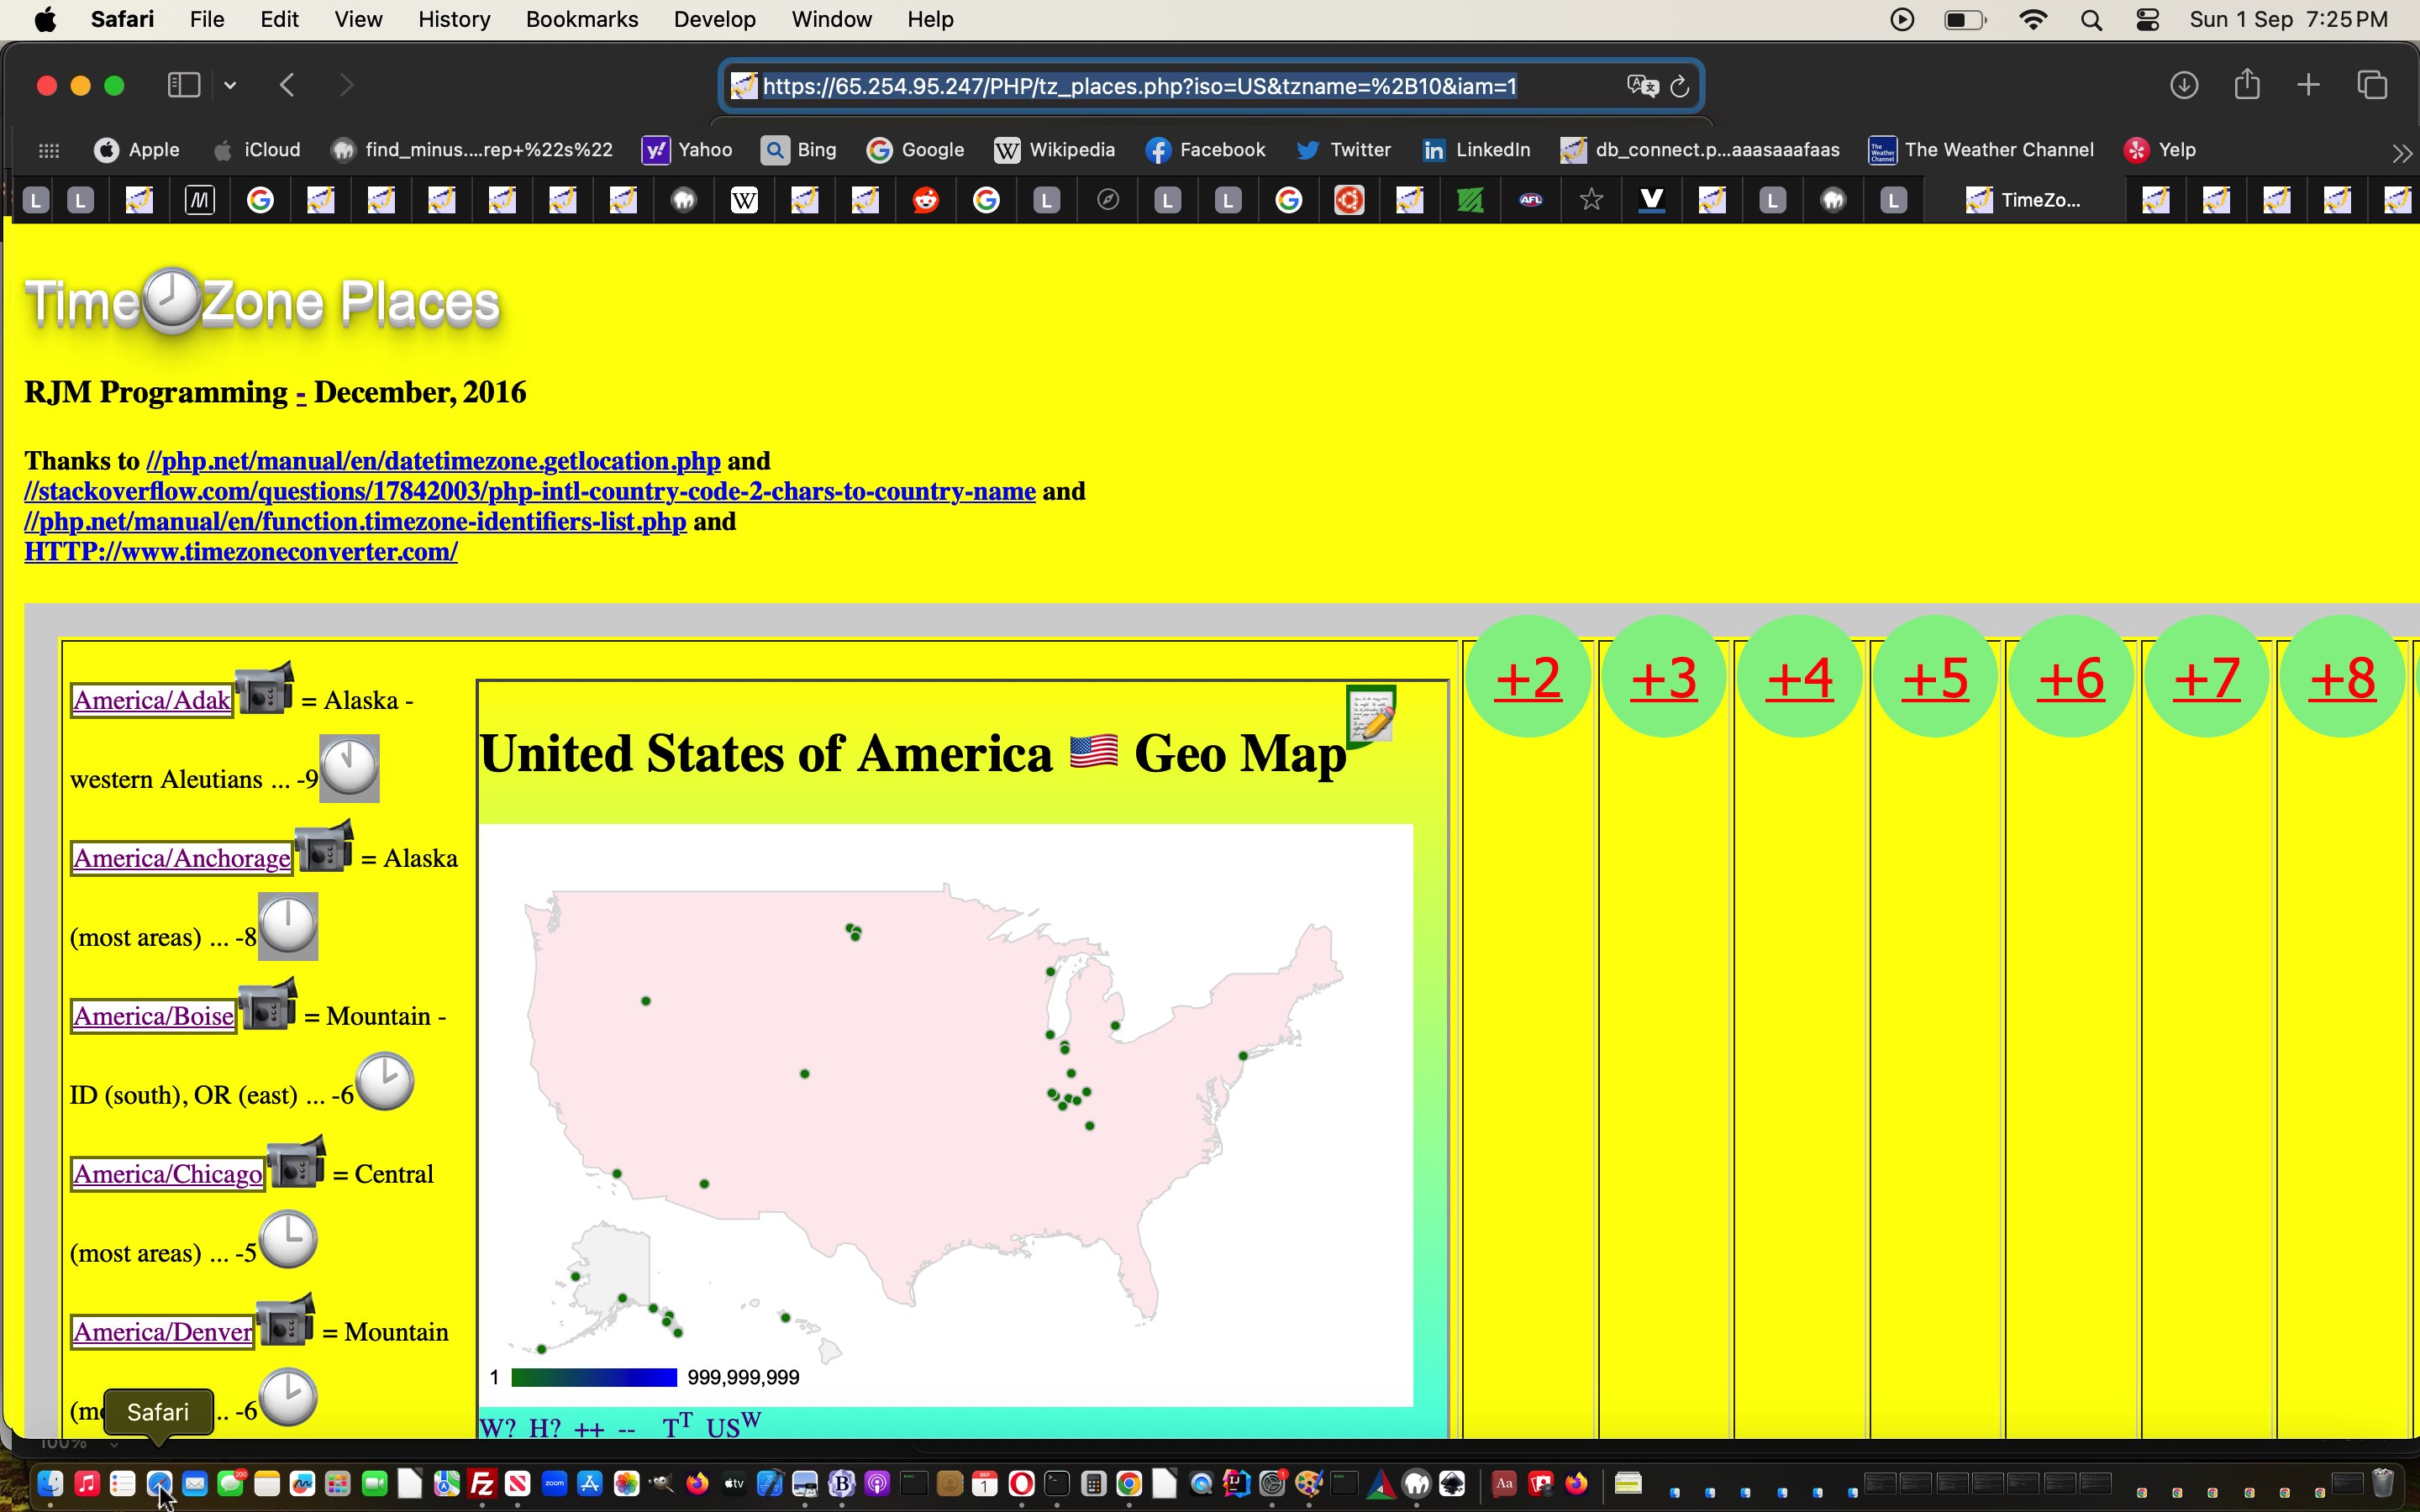2420x1512 pixels.
Task: Click the Reader View icon in address bar
Action: coord(744,86)
